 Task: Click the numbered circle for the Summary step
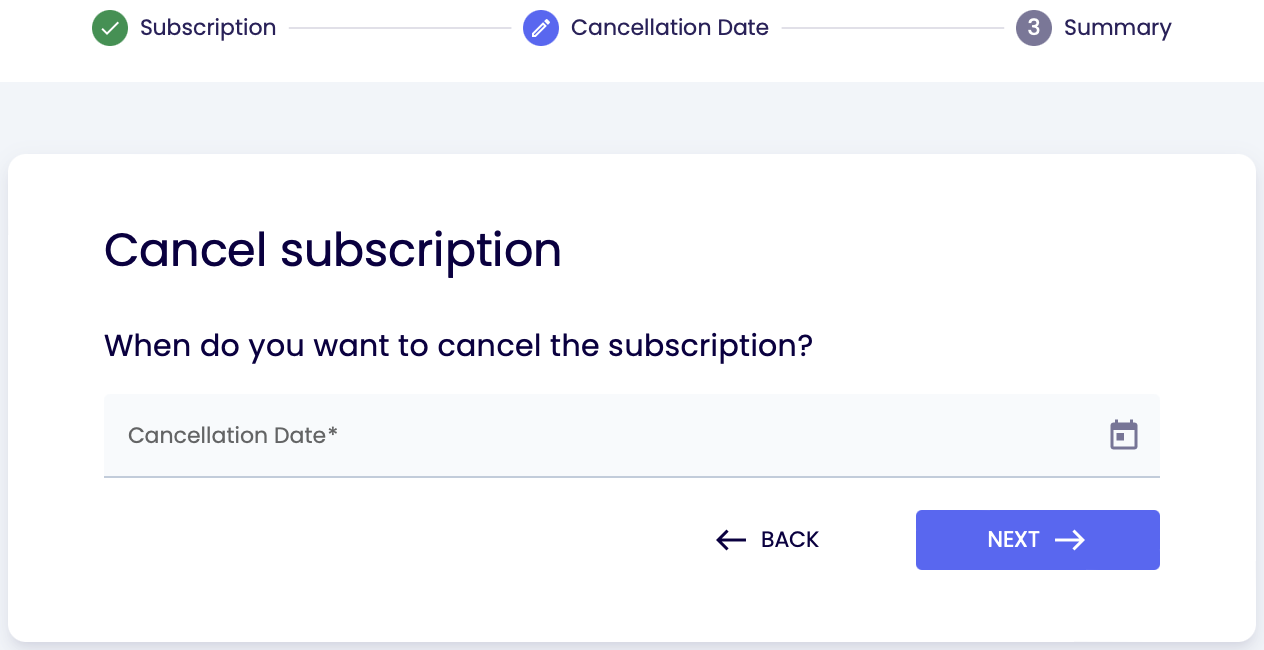[1033, 28]
